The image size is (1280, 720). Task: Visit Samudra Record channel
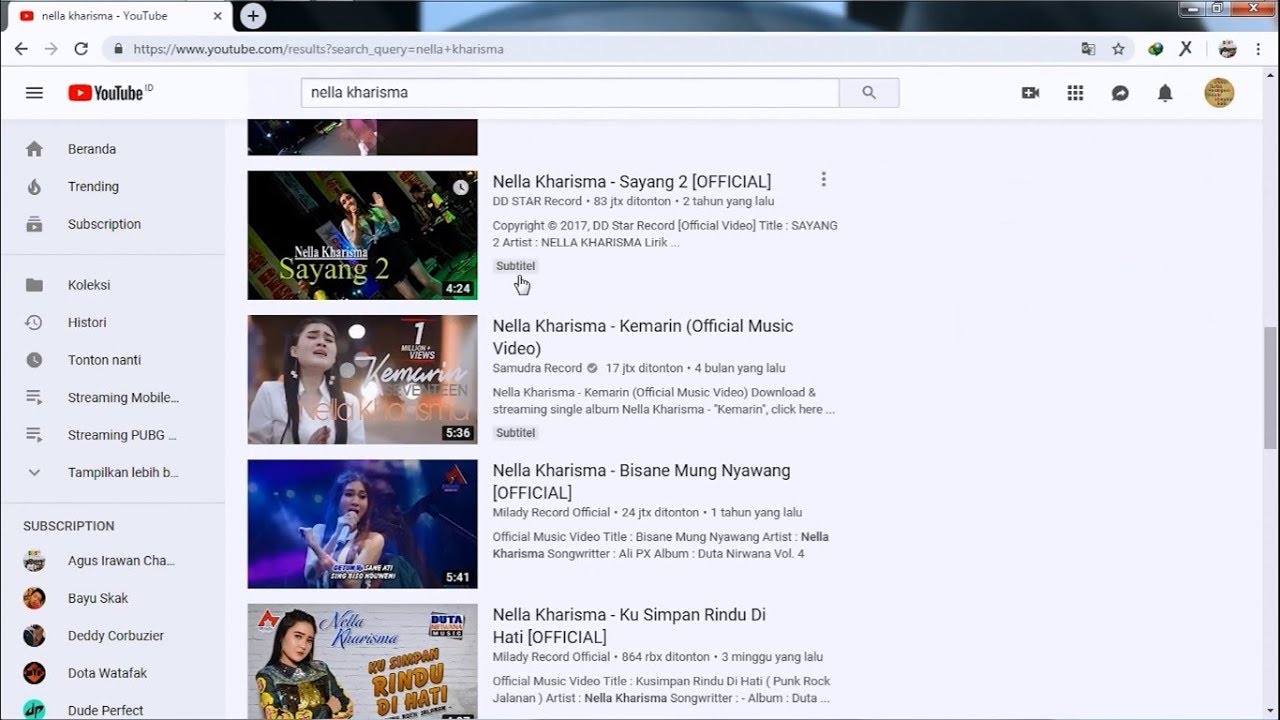coord(537,368)
